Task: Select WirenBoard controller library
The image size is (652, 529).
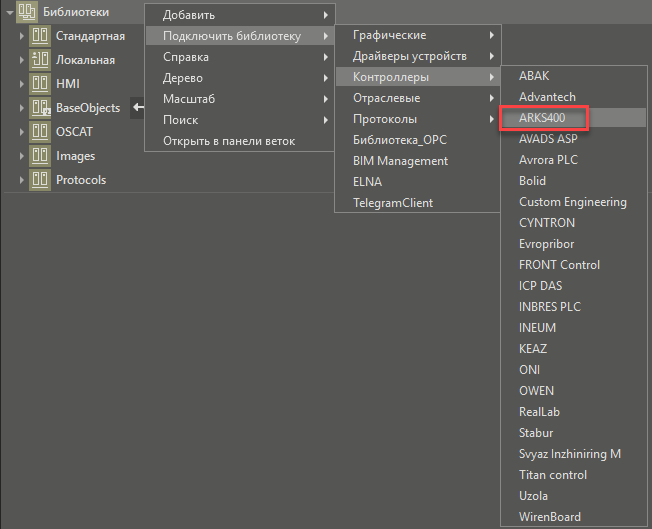Action: 574,517
